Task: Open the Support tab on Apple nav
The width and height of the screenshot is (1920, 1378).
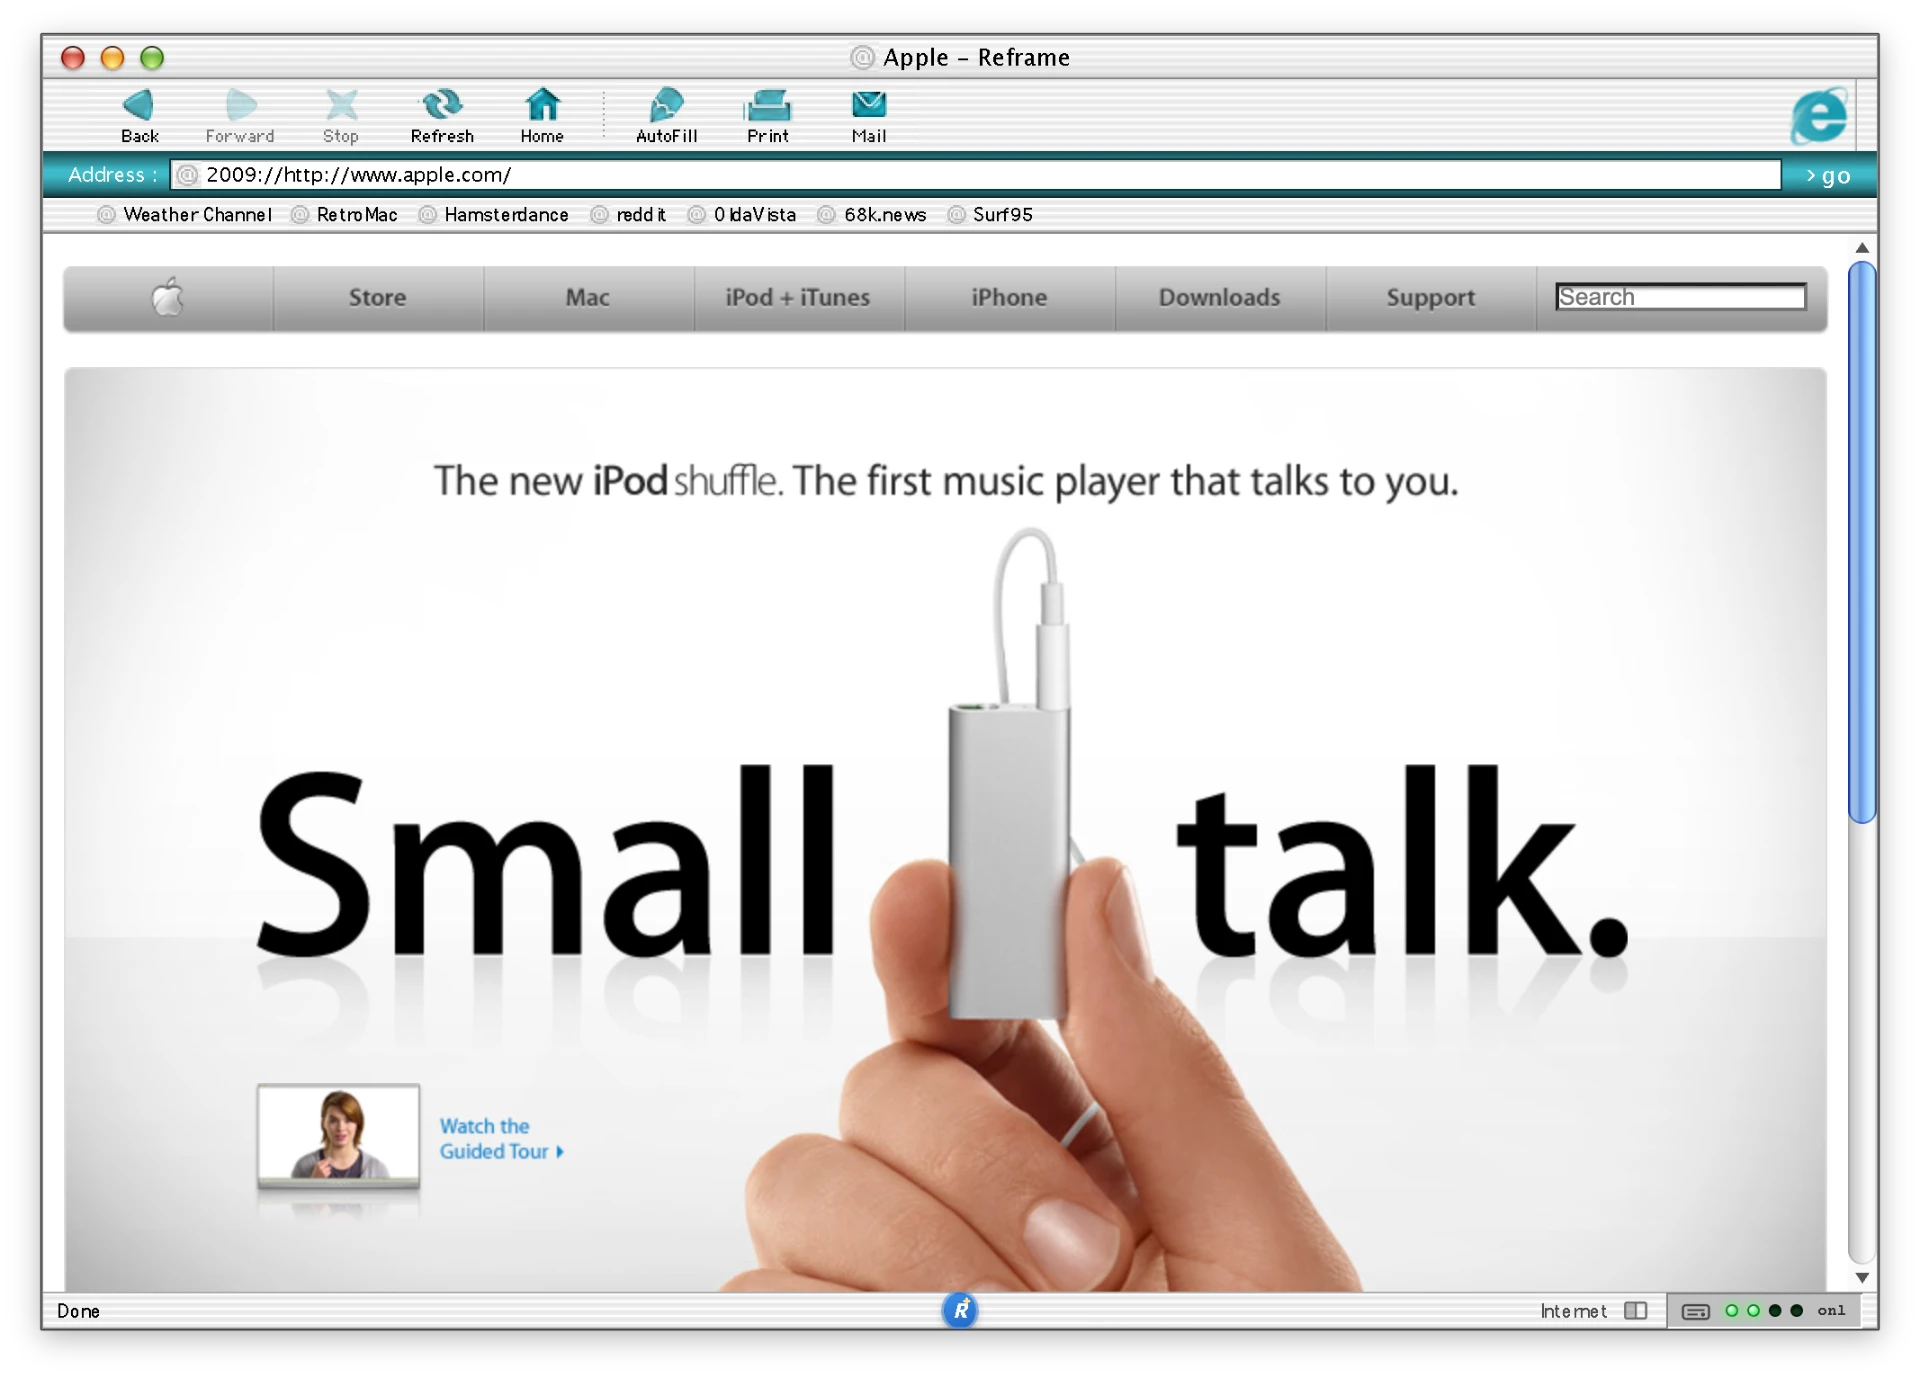Action: [1431, 298]
